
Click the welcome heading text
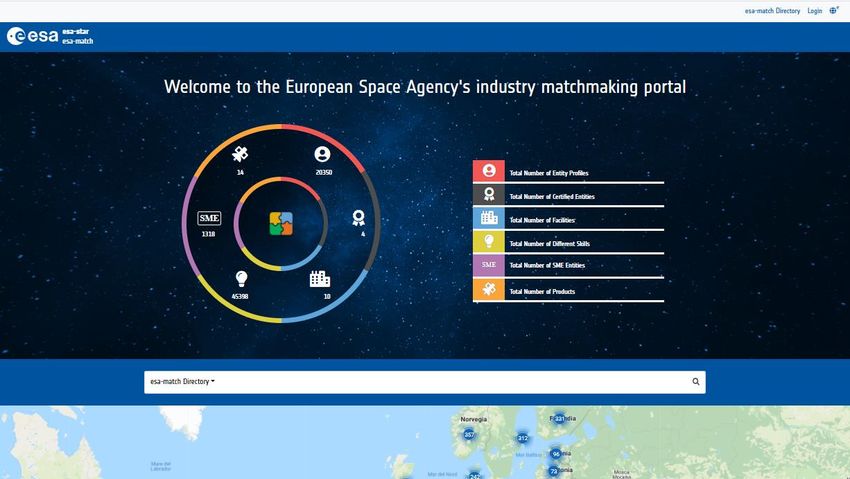425,87
